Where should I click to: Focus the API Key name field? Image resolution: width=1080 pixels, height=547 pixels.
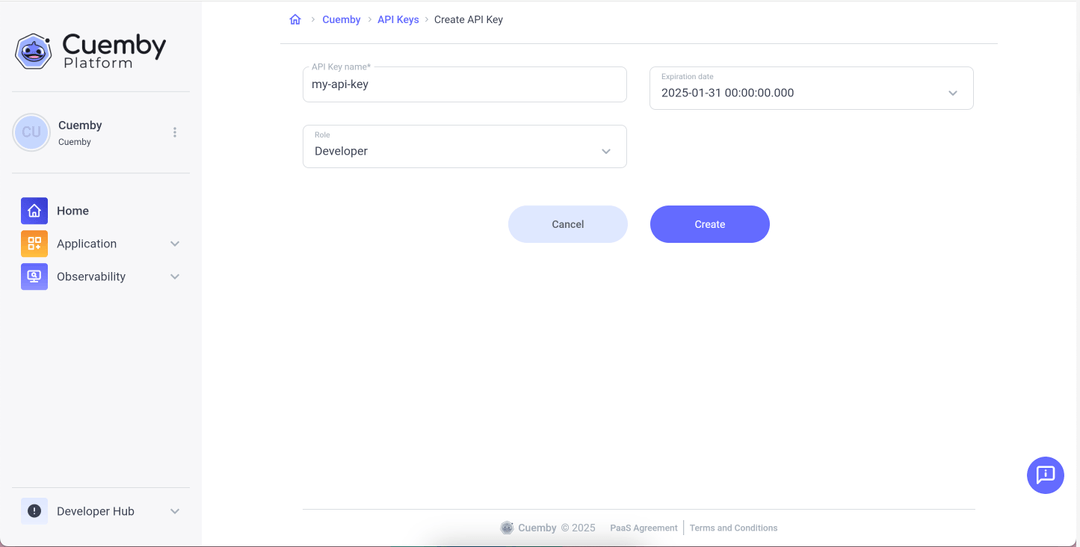coord(465,84)
